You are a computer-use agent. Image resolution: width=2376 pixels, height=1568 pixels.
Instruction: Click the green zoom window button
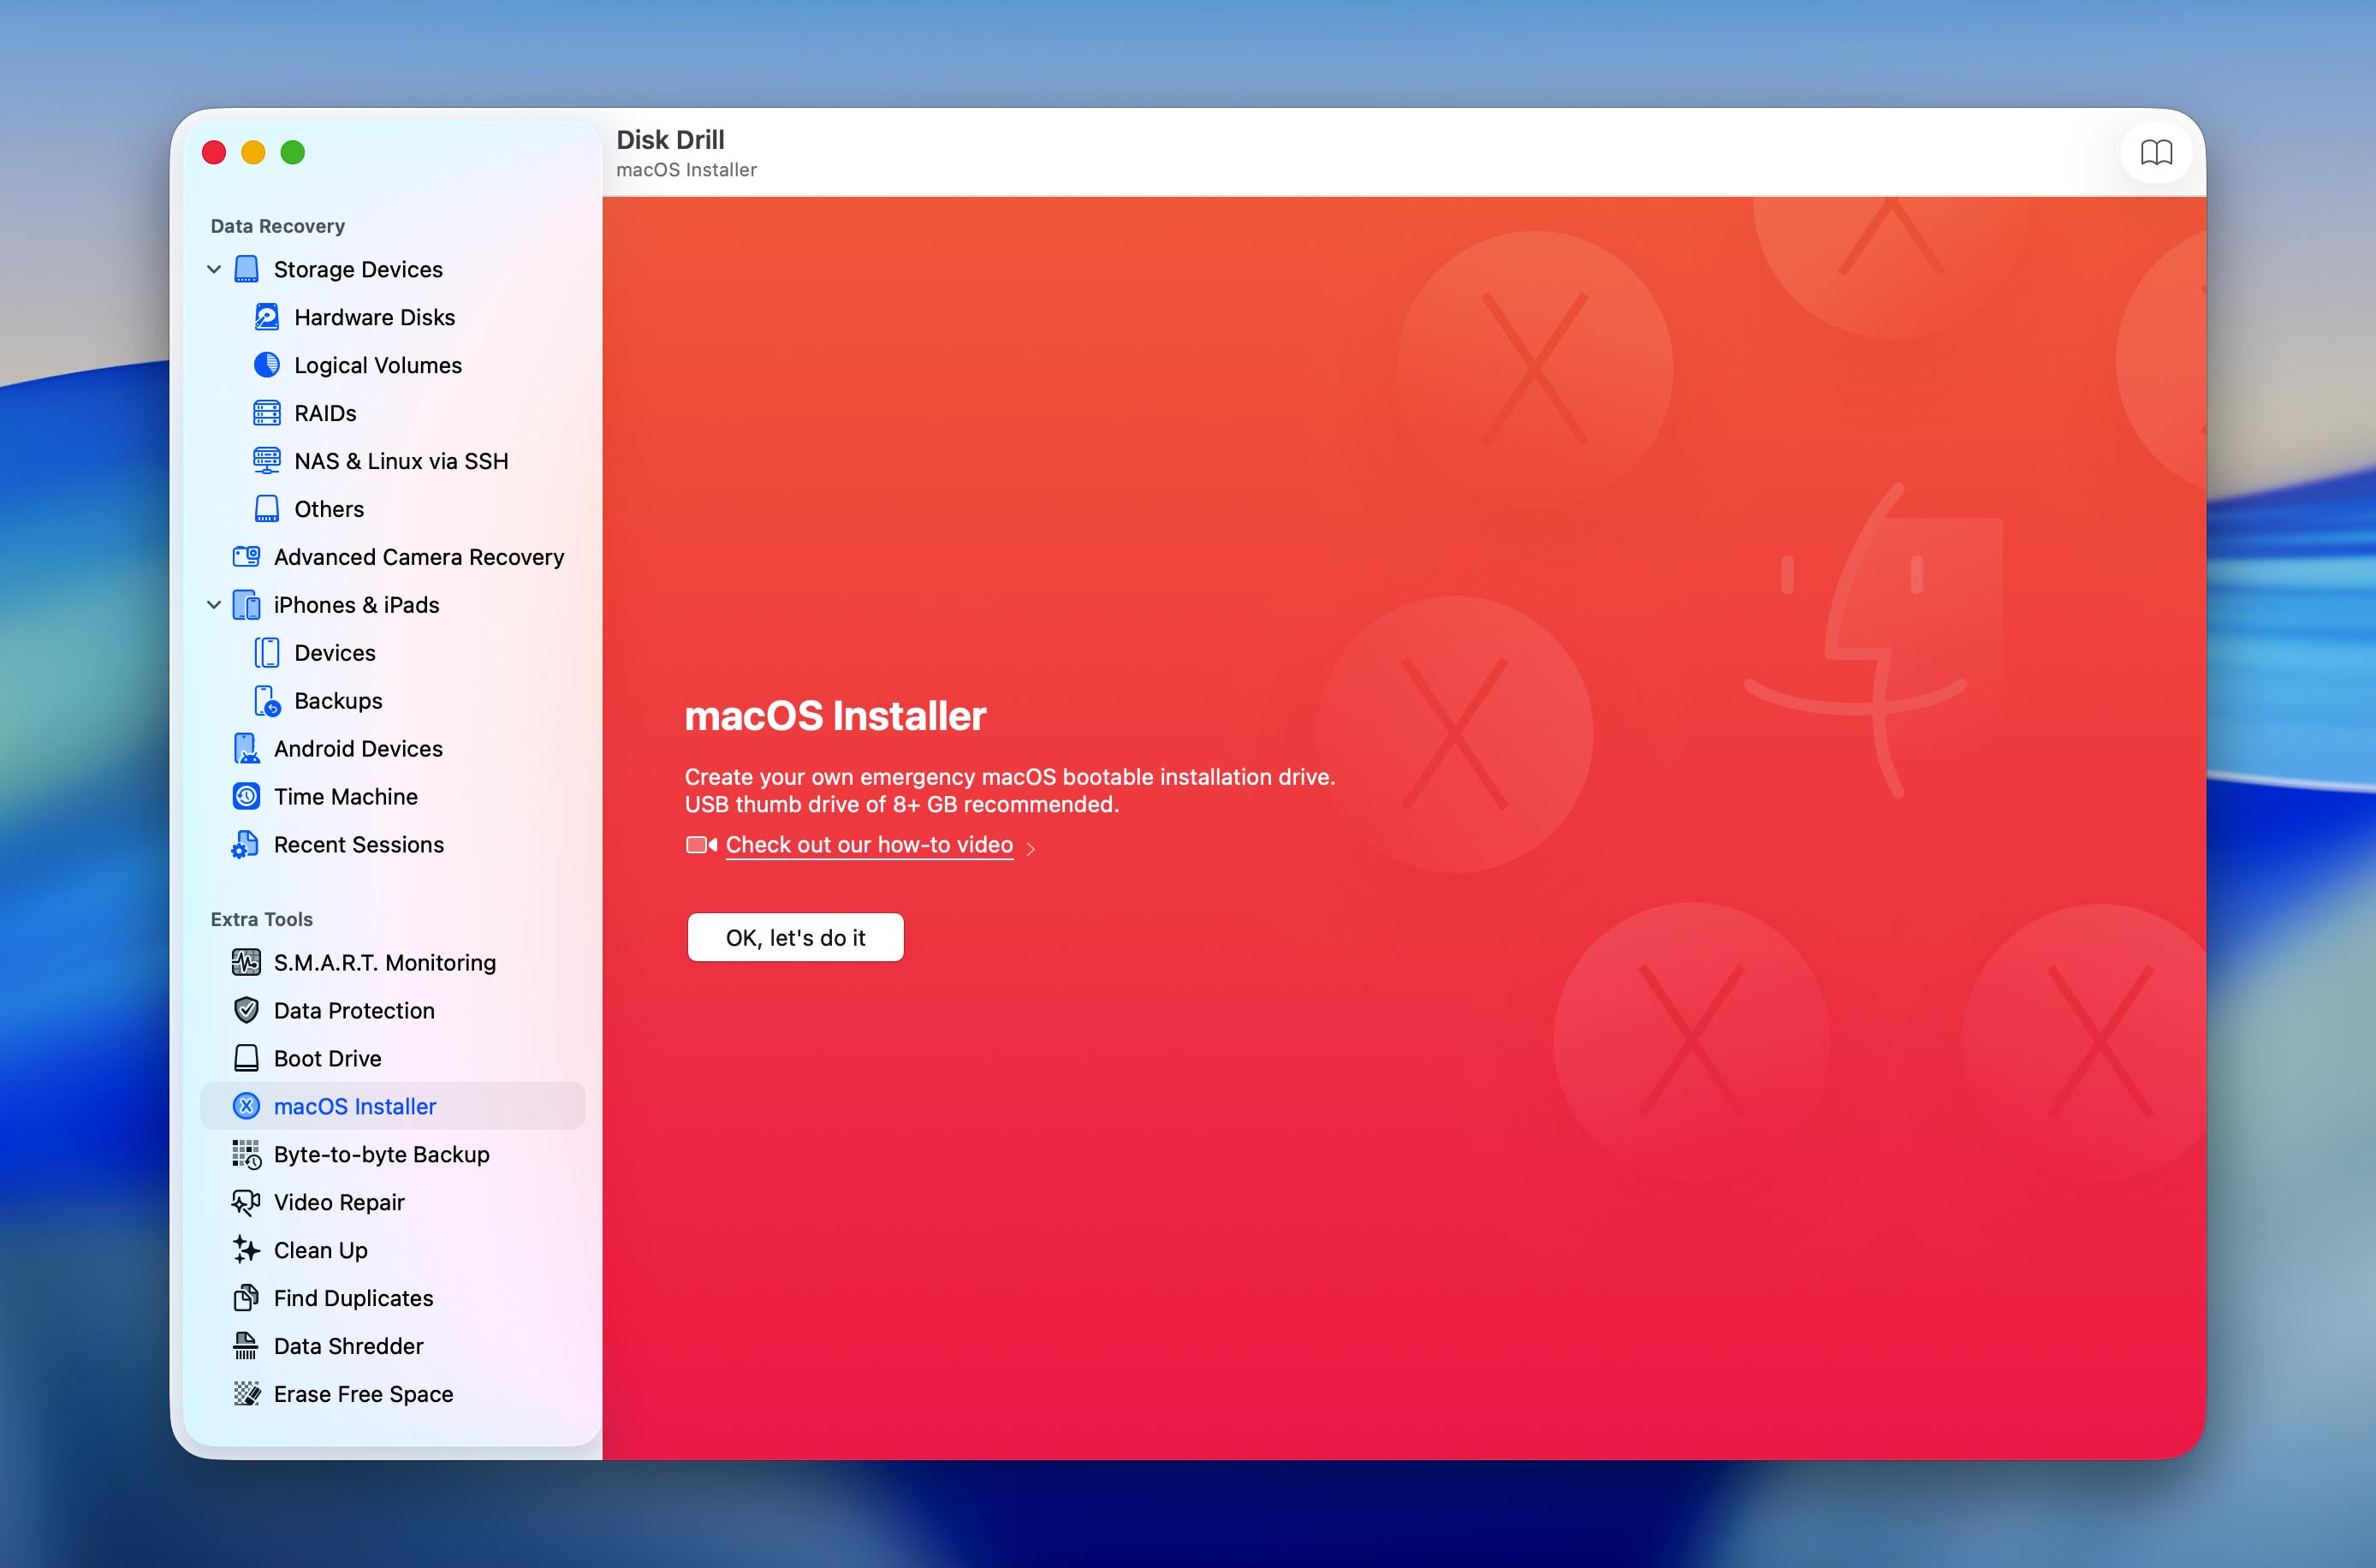click(x=293, y=152)
